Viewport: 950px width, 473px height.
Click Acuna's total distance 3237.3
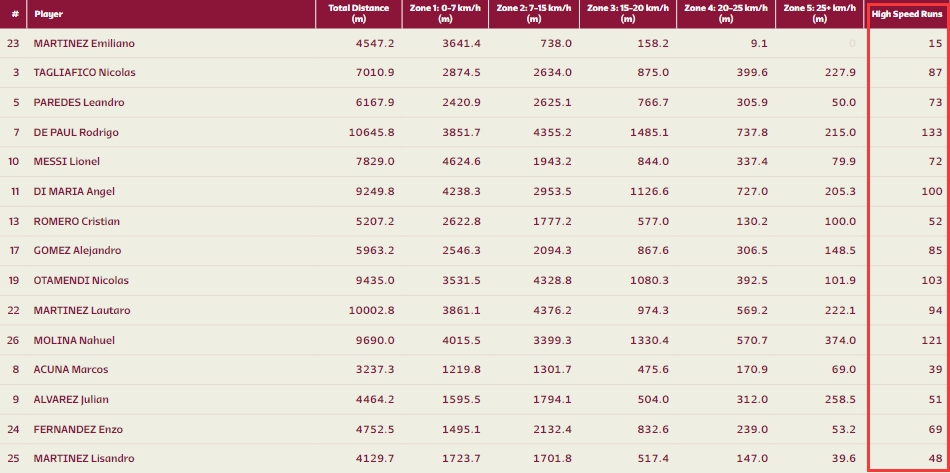pos(375,369)
